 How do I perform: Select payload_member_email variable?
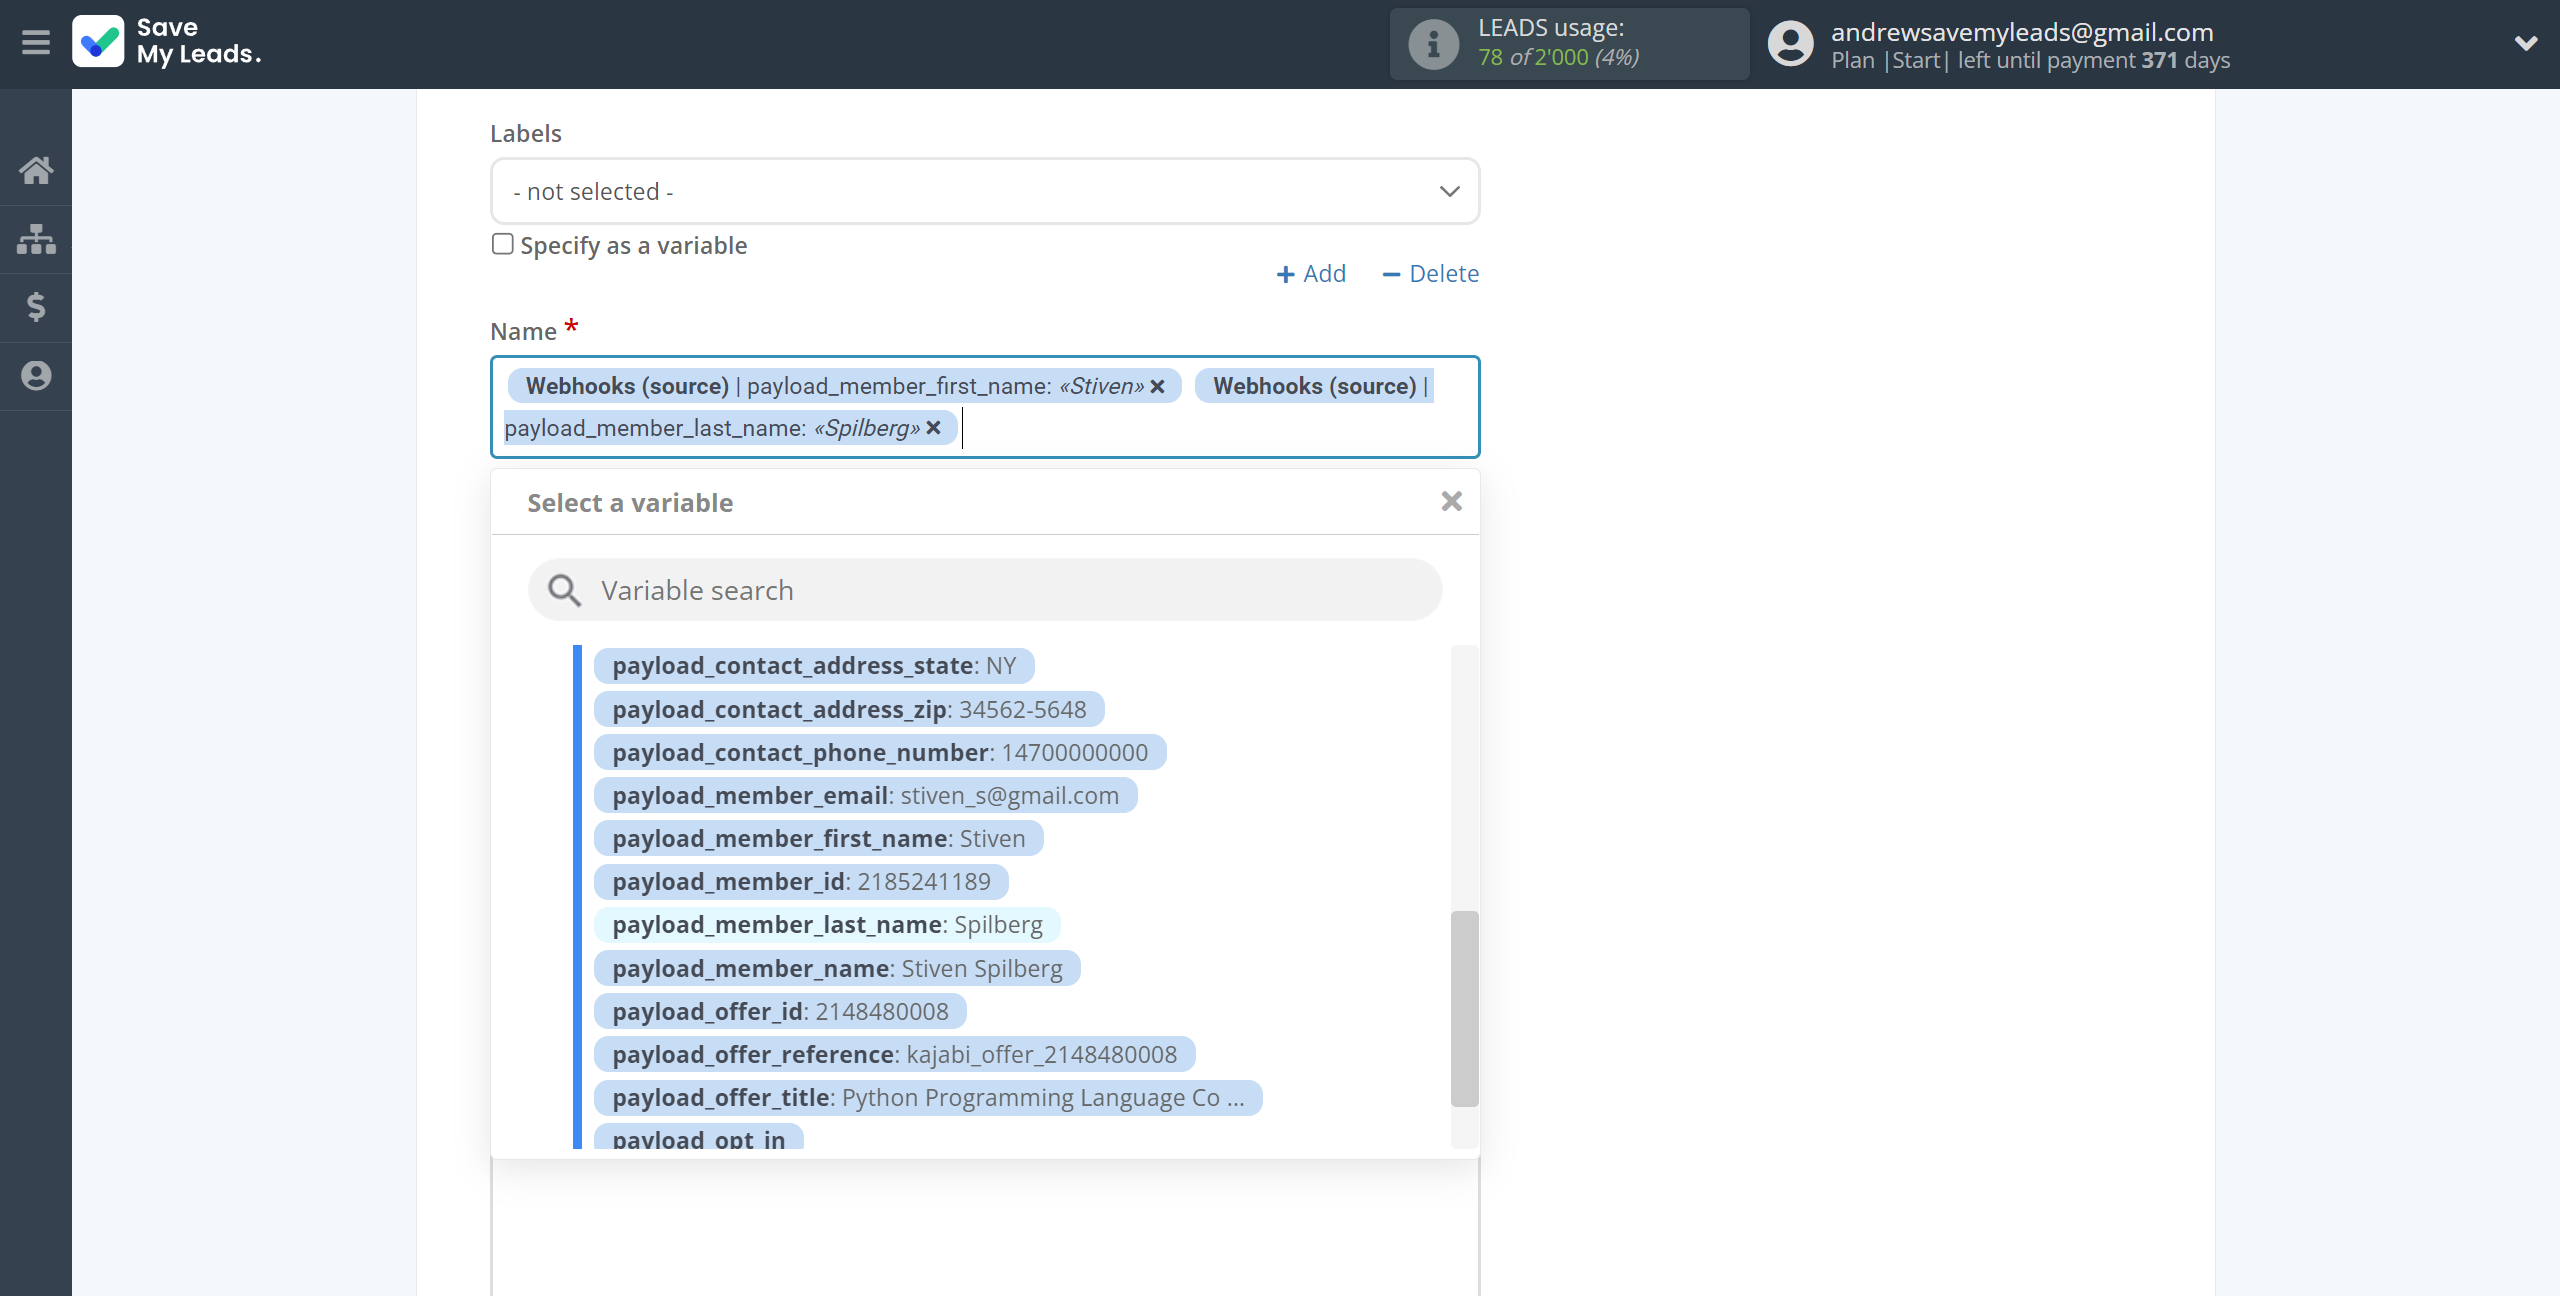pyautogui.click(x=866, y=796)
